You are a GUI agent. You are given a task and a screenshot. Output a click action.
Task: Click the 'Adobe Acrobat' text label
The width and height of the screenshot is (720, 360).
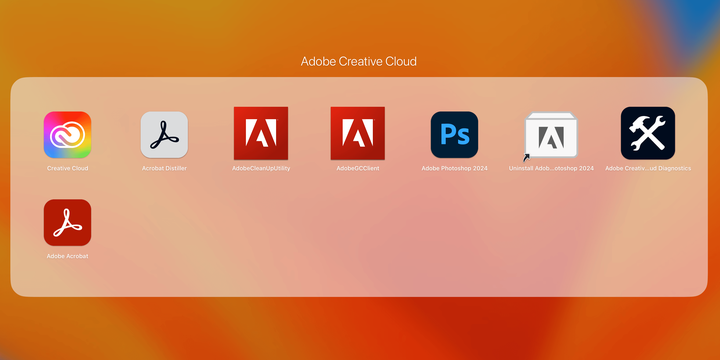tap(68, 256)
